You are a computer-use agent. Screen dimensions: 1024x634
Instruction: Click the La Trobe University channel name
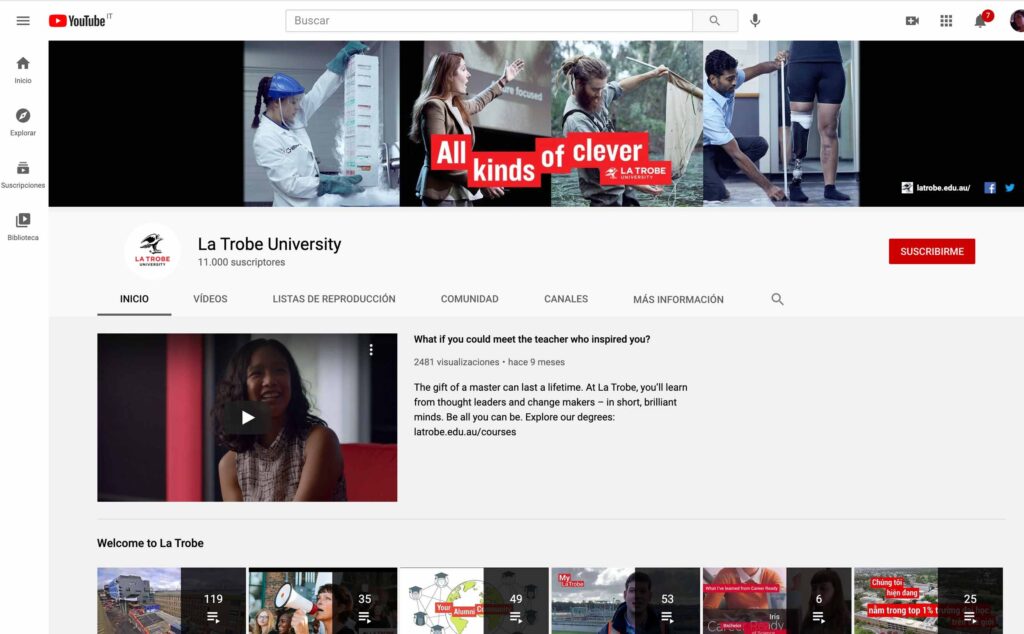pyautogui.click(x=269, y=244)
